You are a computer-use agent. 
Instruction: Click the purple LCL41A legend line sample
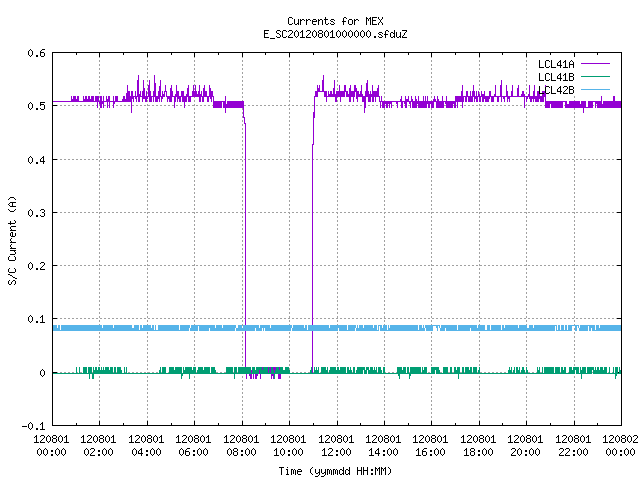(x=595, y=64)
